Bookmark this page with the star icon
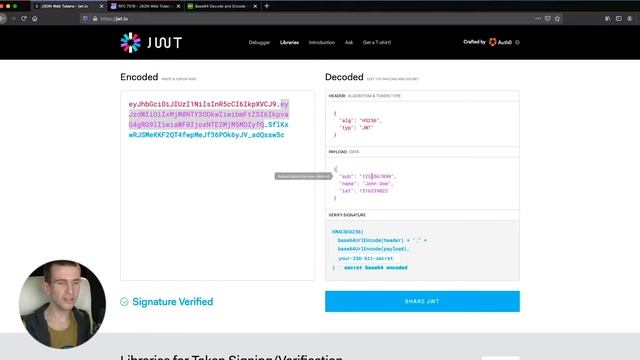The height and width of the screenshot is (360, 640). (x=557, y=18)
